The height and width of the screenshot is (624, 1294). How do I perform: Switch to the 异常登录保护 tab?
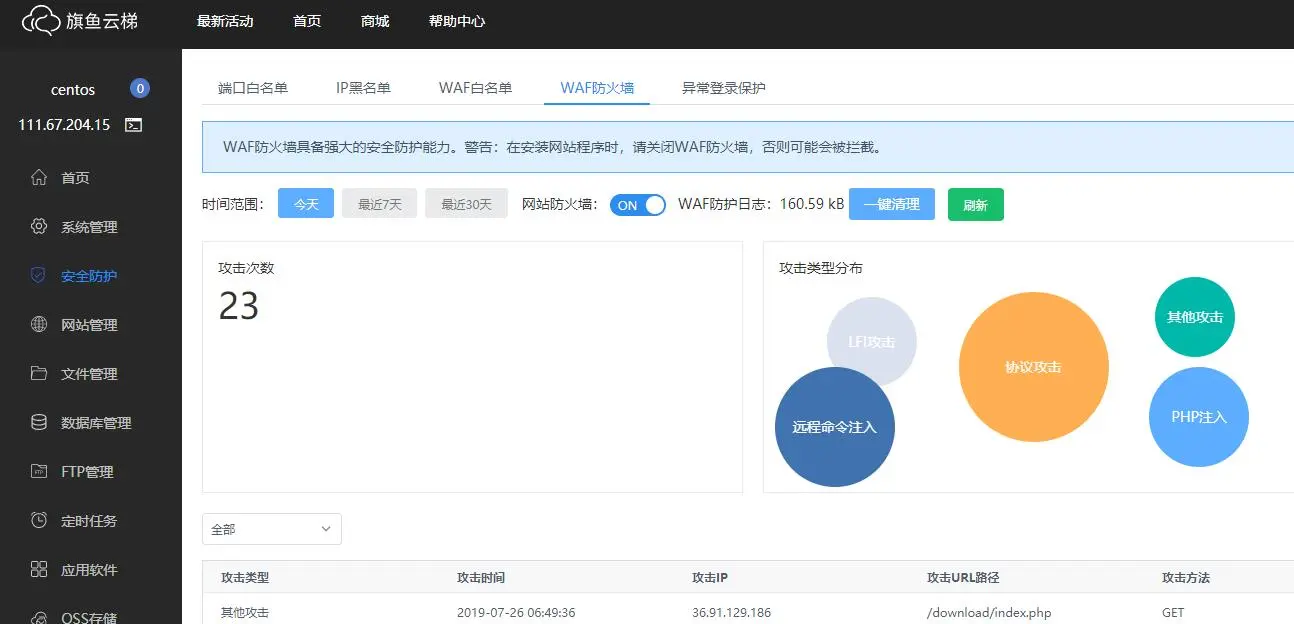coord(724,88)
